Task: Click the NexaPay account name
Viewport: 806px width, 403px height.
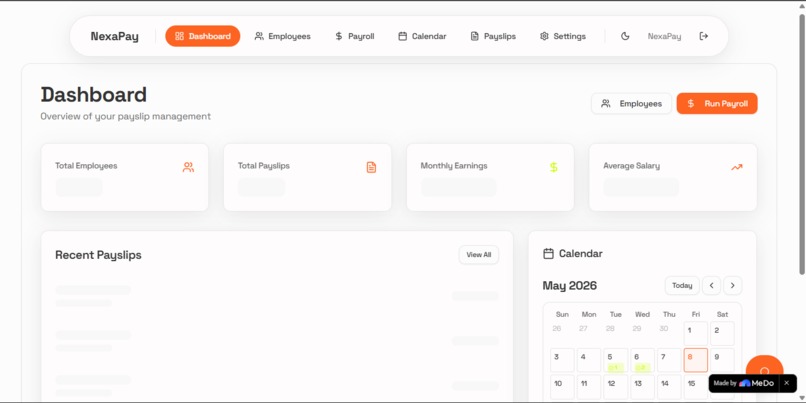Action: tap(664, 36)
